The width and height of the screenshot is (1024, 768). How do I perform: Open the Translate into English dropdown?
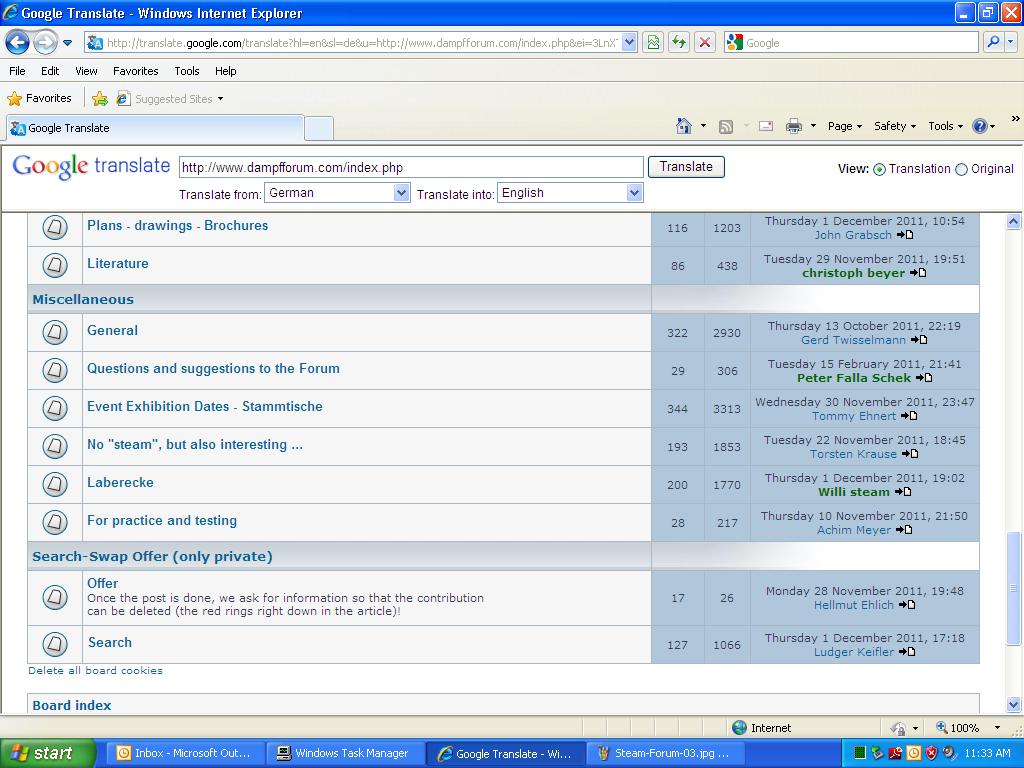click(x=570, y=193)
